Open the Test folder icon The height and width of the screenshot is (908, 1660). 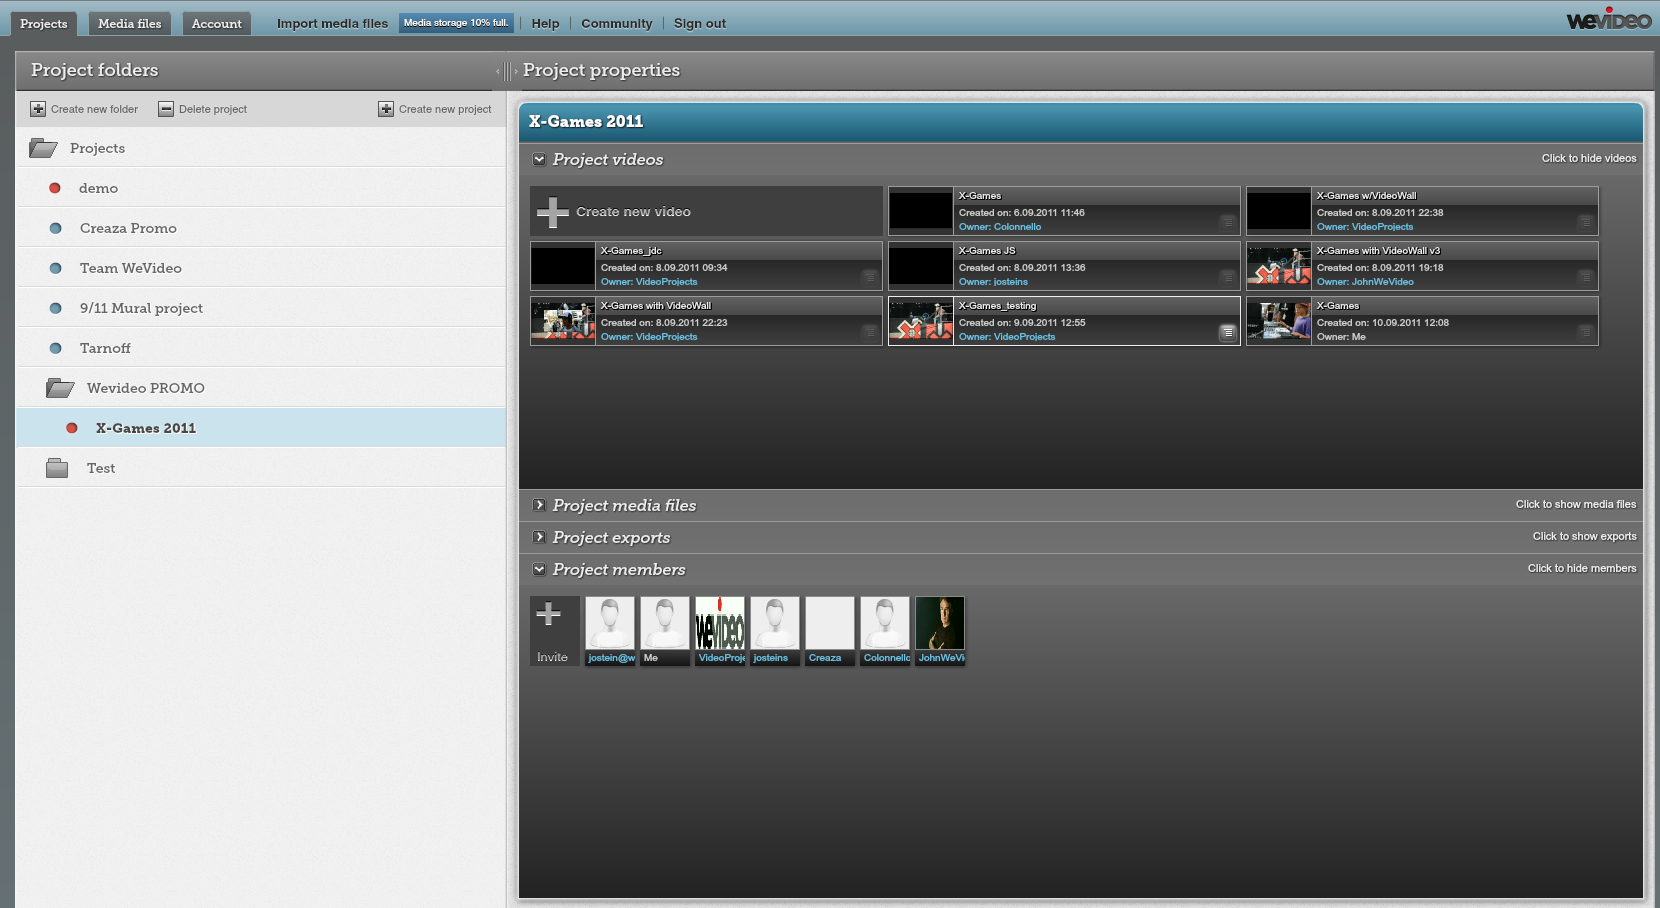(57, 468)
